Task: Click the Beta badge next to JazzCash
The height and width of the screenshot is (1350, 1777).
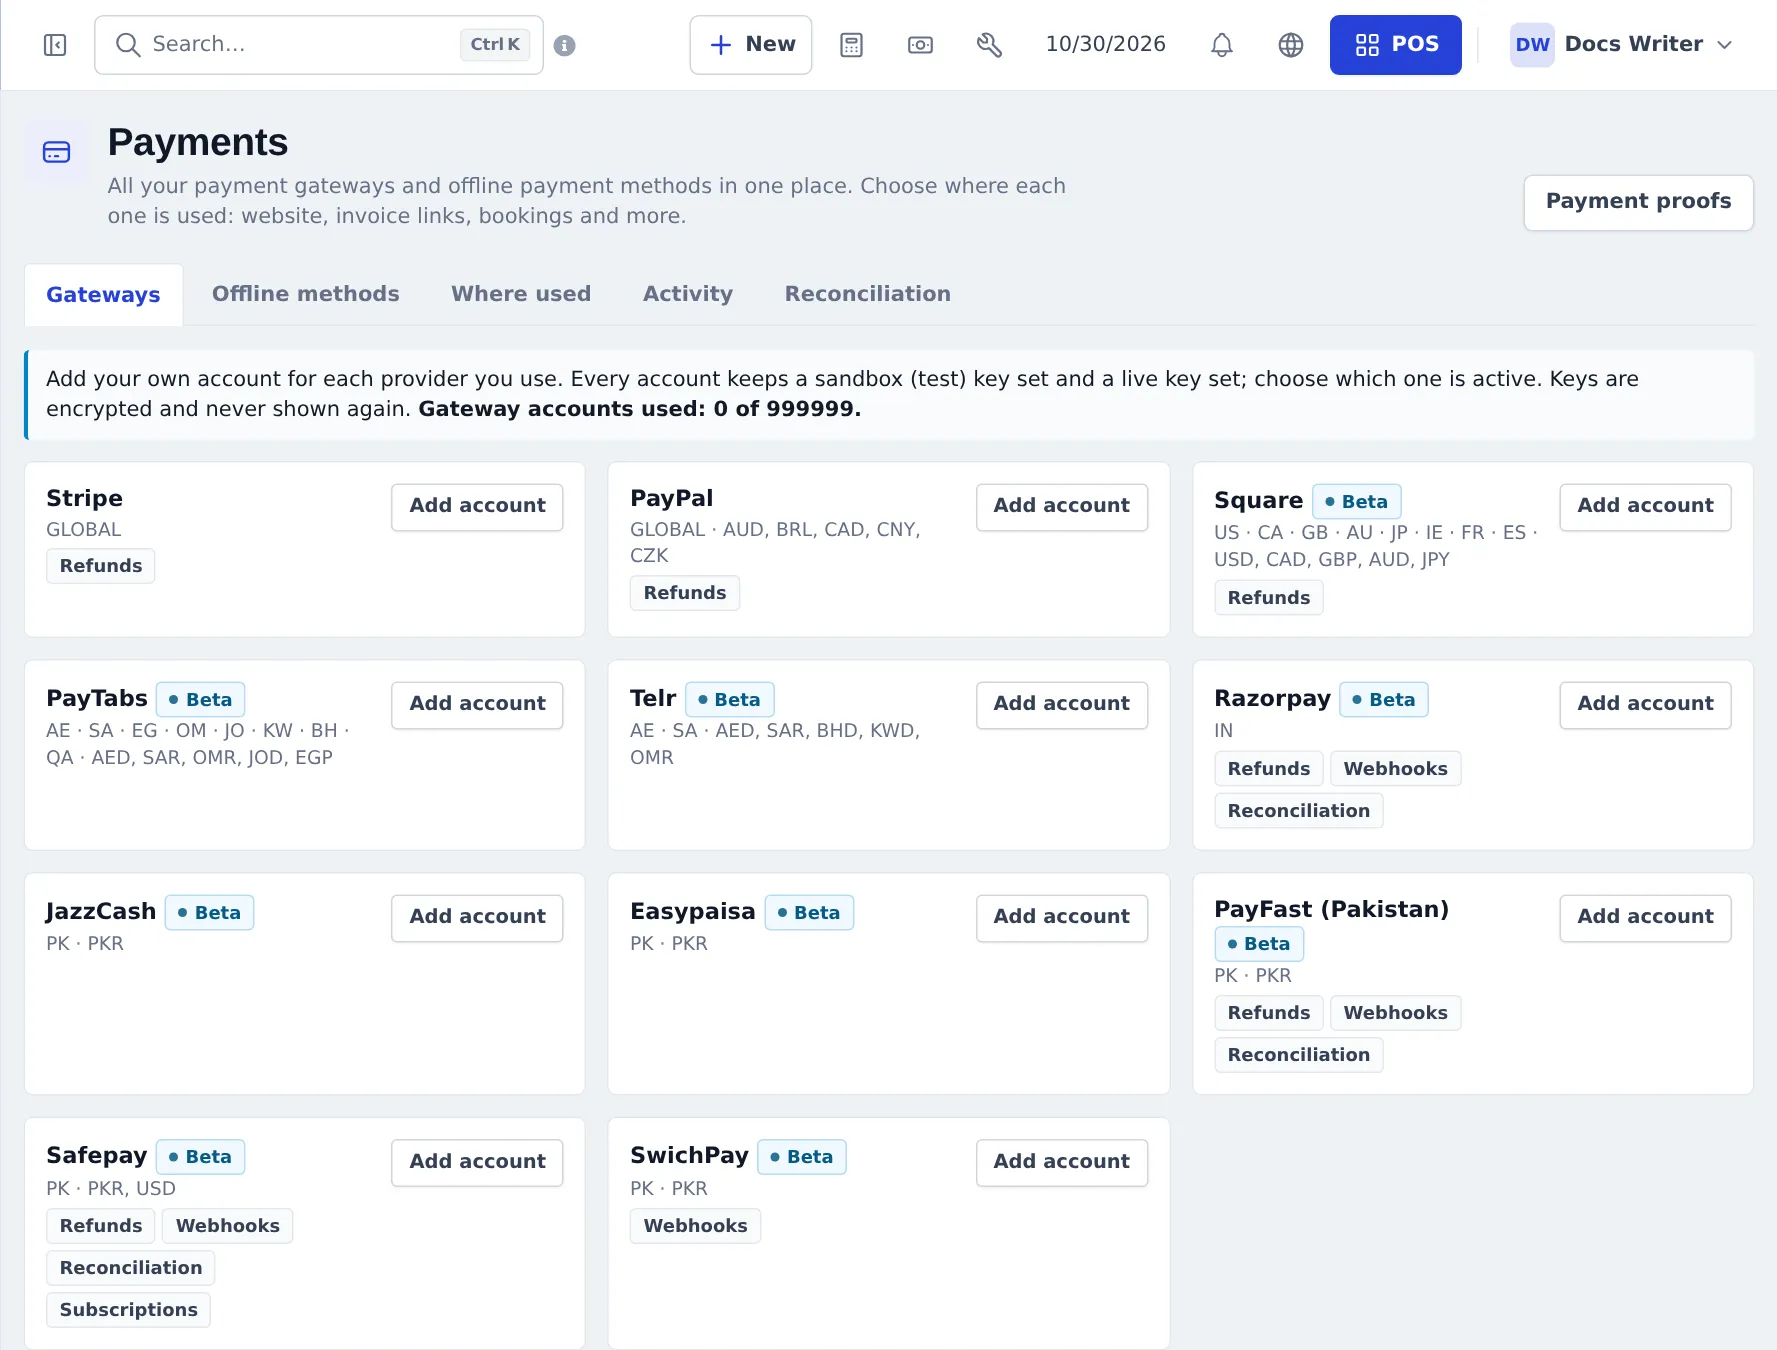Action: click(x=209, y=913)
